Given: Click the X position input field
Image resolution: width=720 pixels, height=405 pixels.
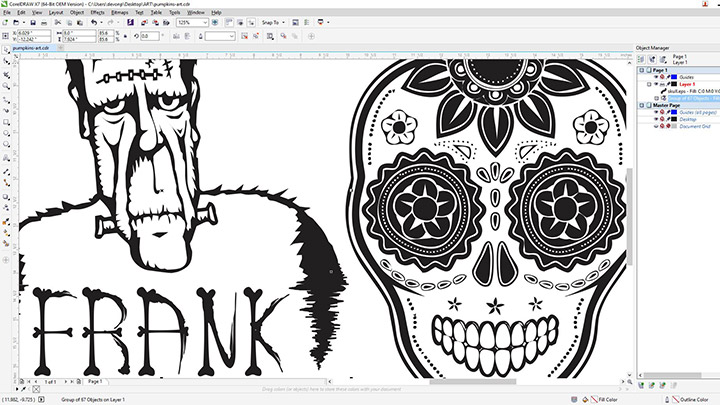Looking at the screenshot, I should [x=34, y=33].
